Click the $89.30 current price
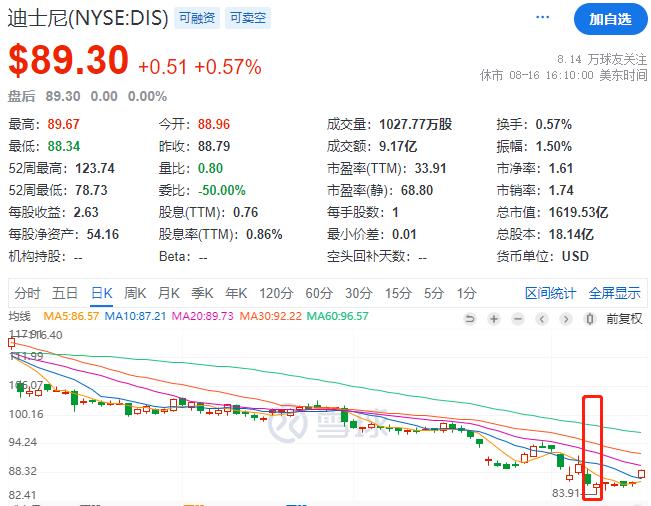651x506 pixels. click(69, 61)
